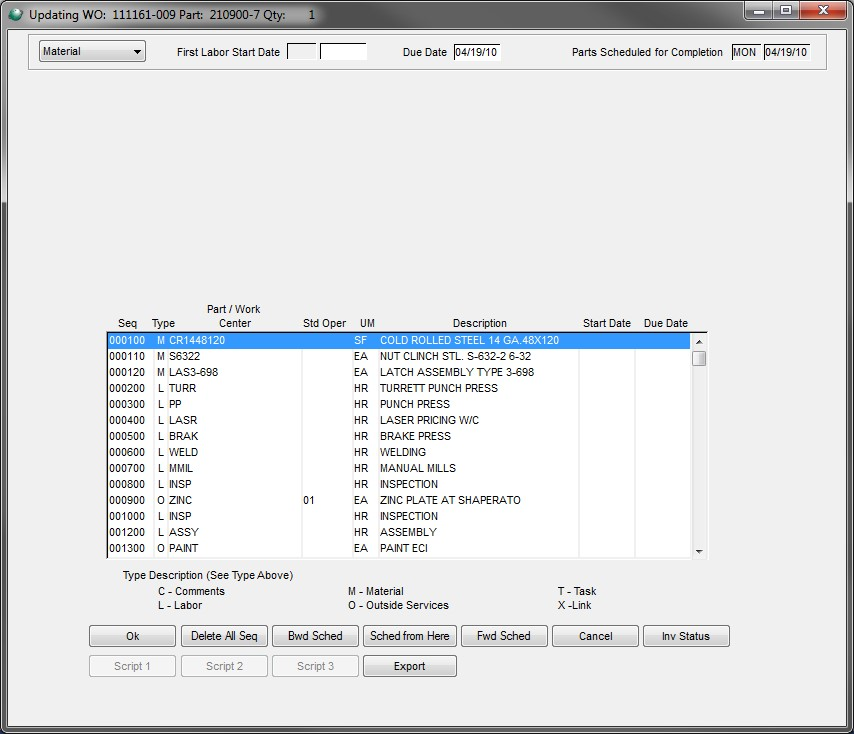Click the Ok button
Viewport: 854px width, 734px height.
[x=132, y=636]
